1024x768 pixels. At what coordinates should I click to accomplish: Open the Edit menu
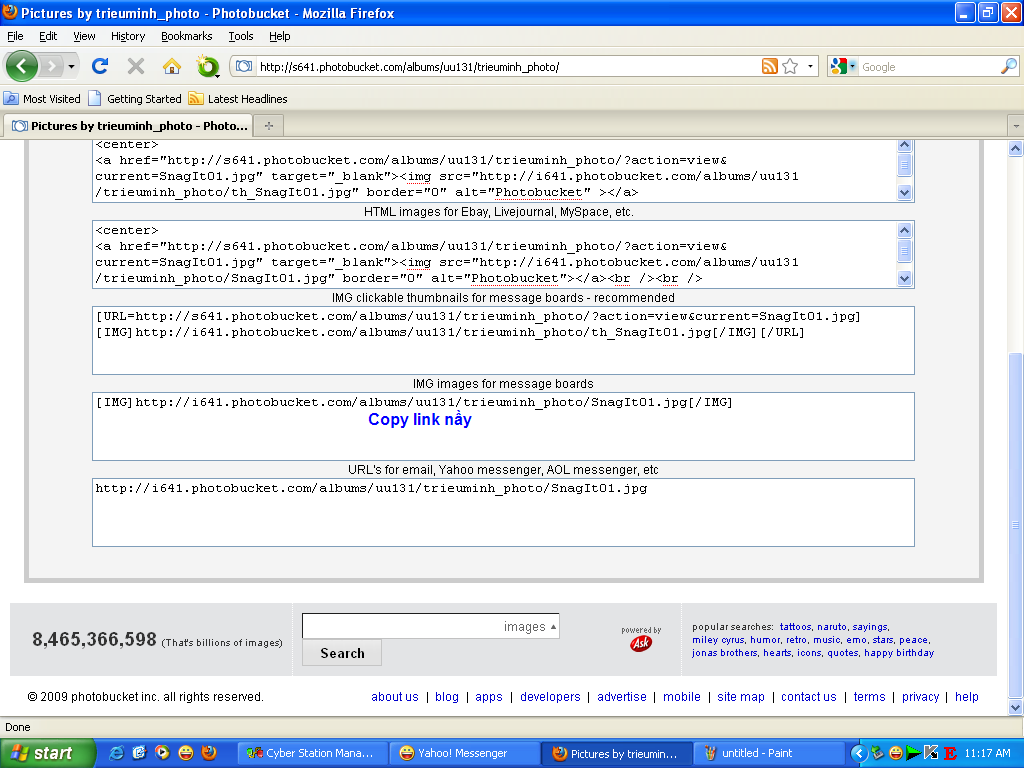point(48,36)
